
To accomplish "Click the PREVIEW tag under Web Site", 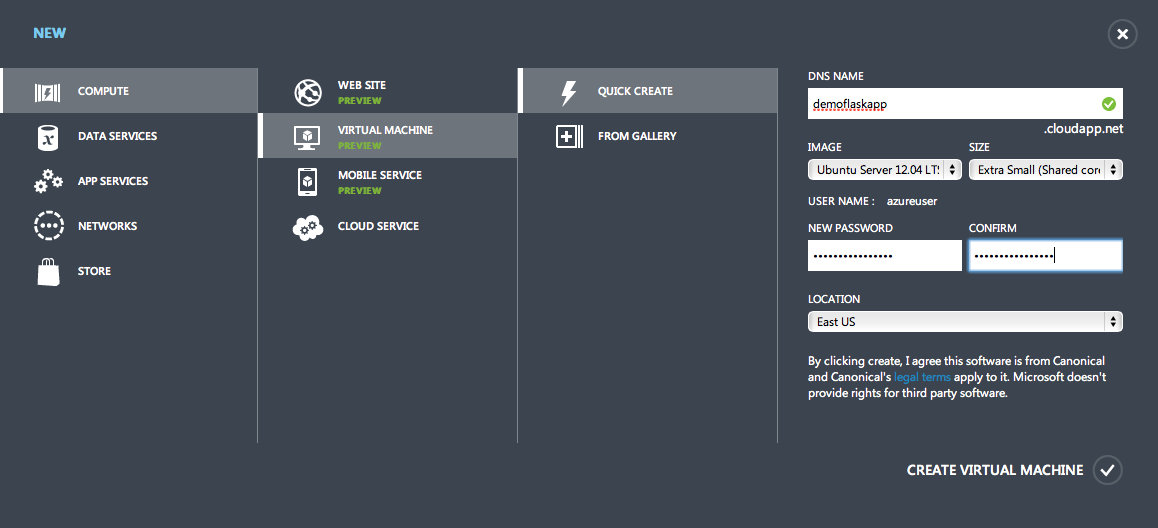I will click(x=360, y=100).
